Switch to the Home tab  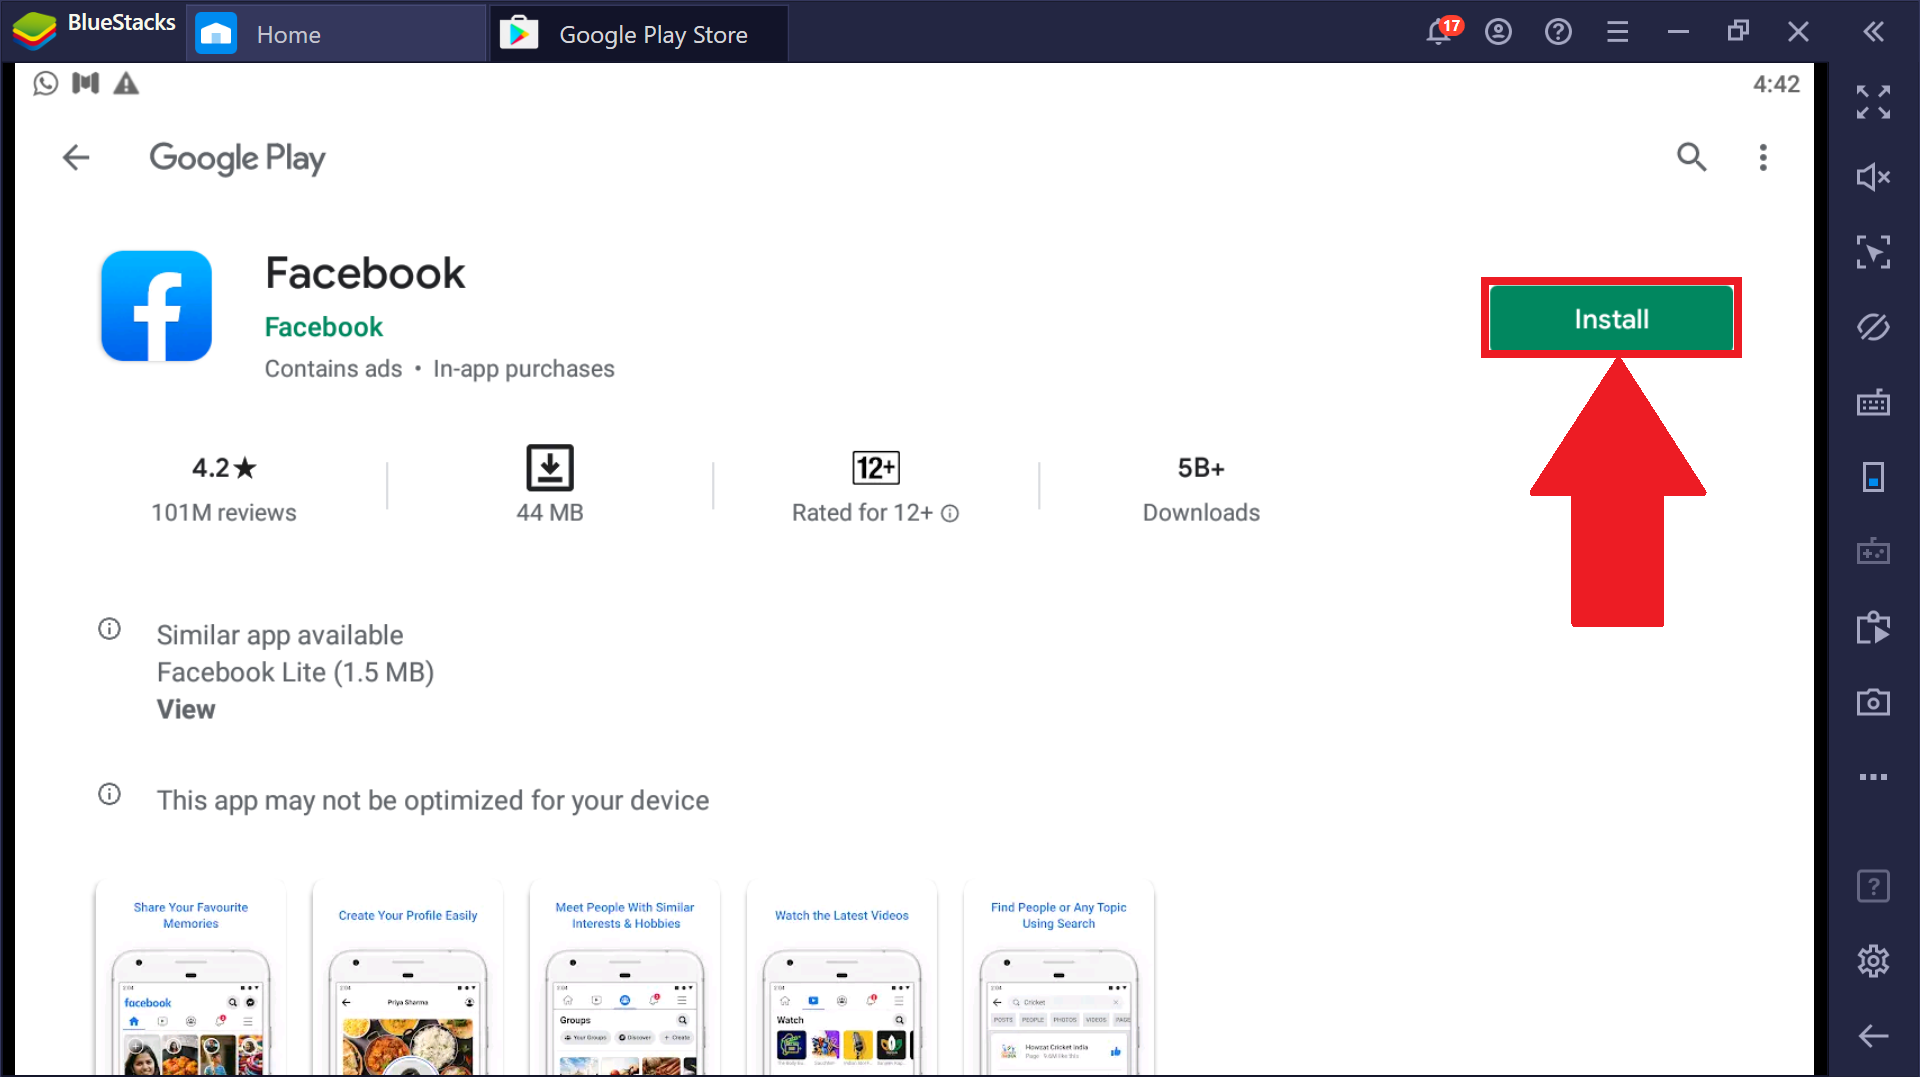pyautogui.click(x=336, y=34)
